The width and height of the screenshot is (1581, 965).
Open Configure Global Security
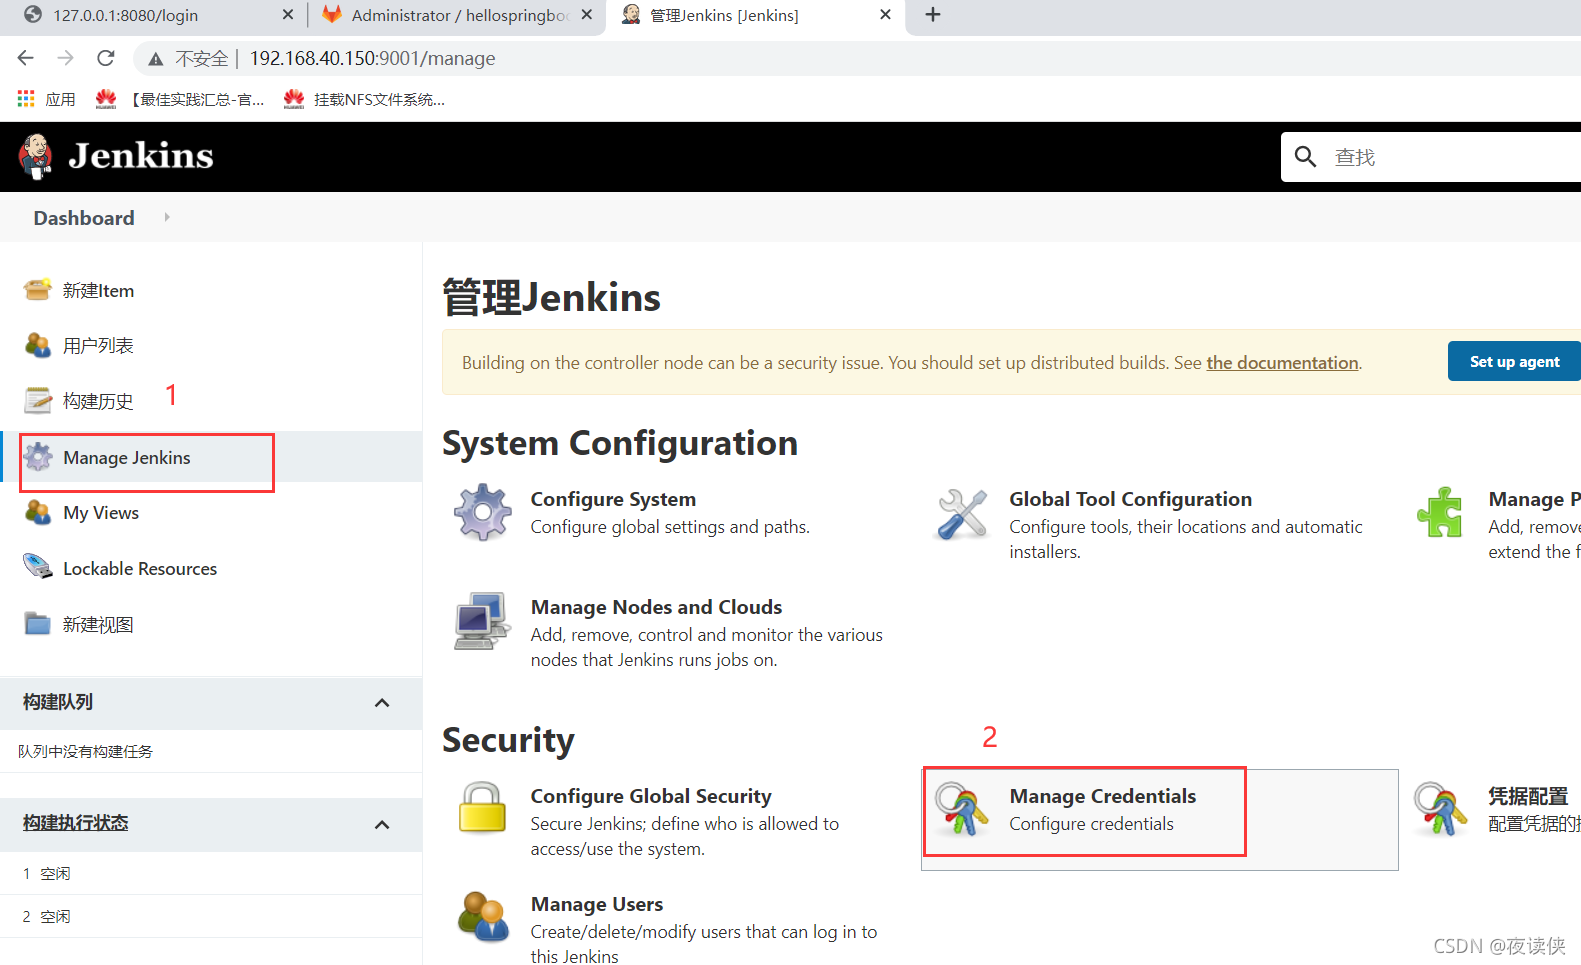click(x=651, y=796)
